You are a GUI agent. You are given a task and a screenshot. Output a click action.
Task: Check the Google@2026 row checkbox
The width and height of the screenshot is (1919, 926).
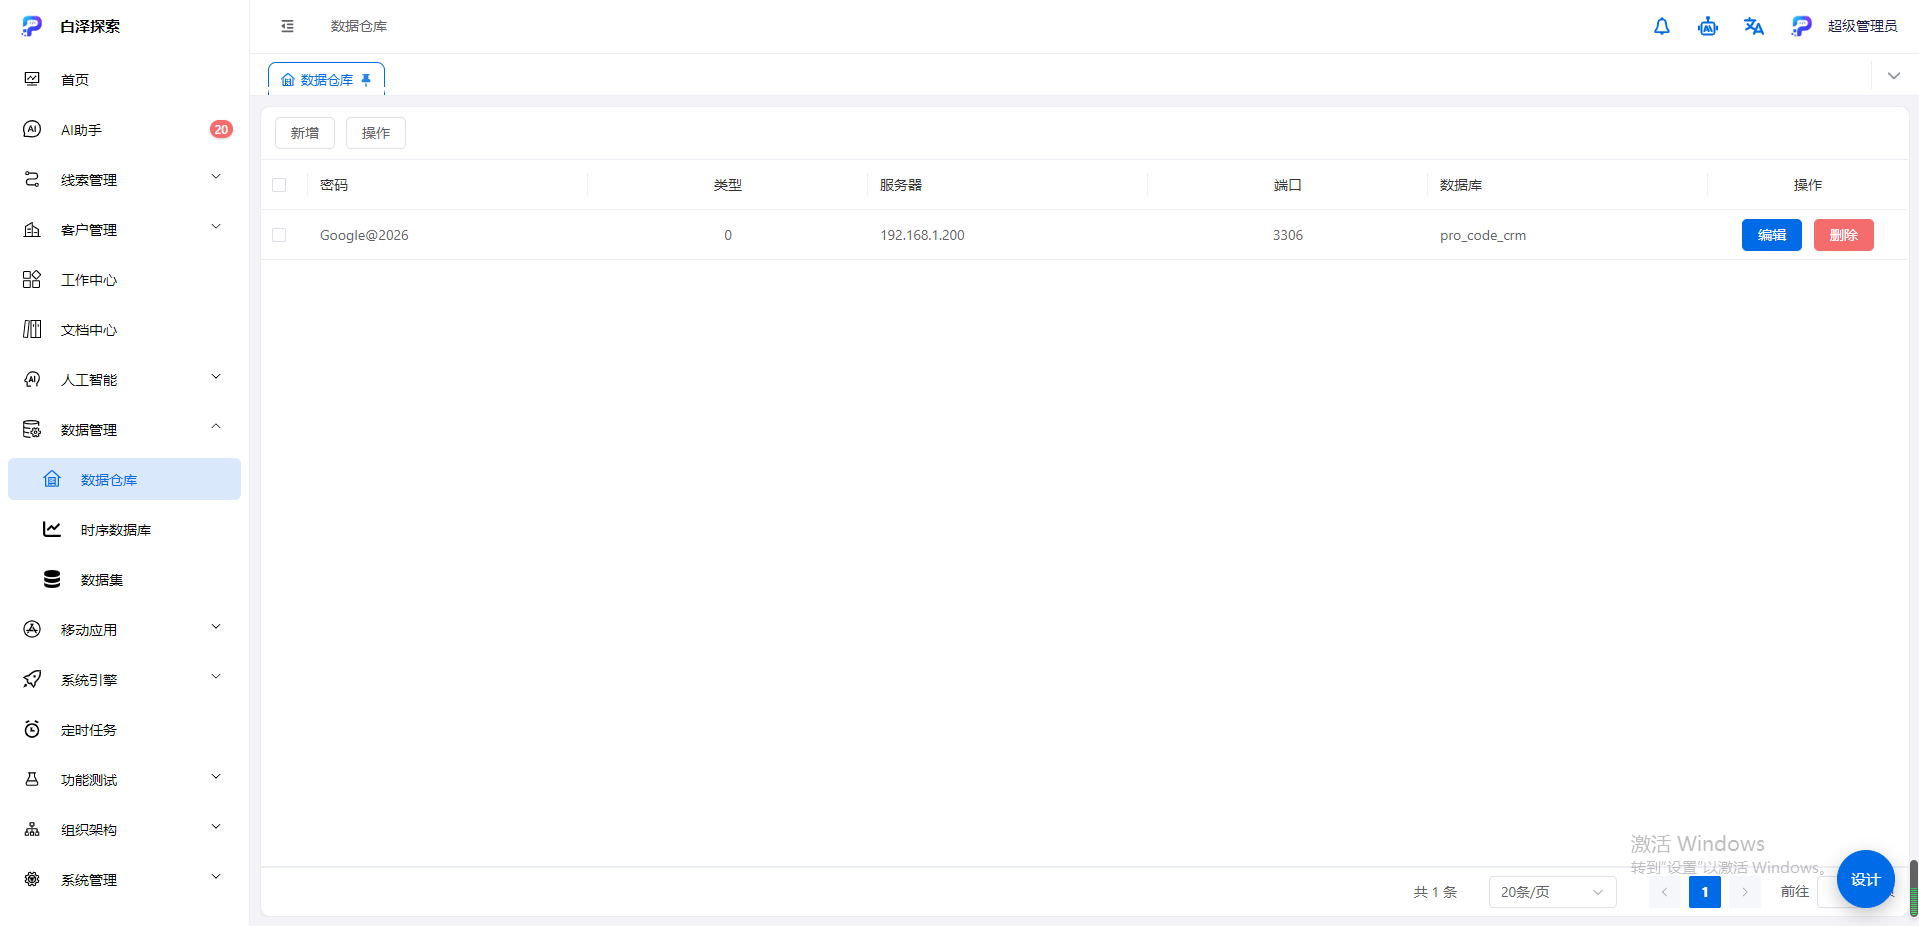(279, 235)
